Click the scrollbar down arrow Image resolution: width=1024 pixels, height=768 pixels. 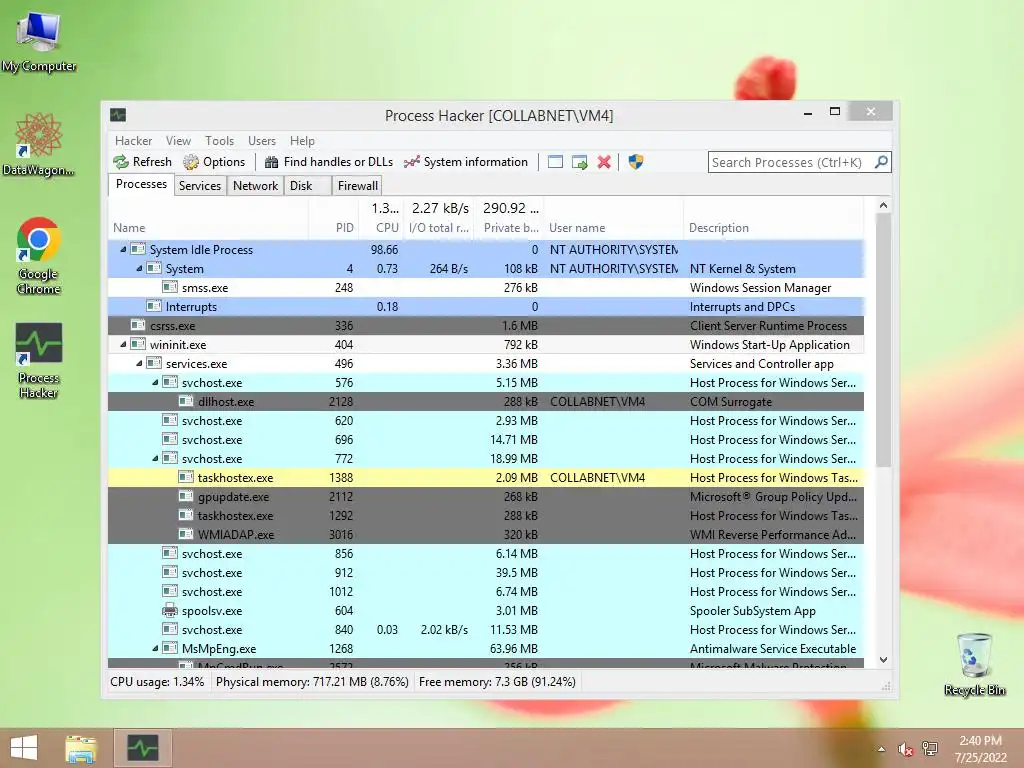point(883,660)
